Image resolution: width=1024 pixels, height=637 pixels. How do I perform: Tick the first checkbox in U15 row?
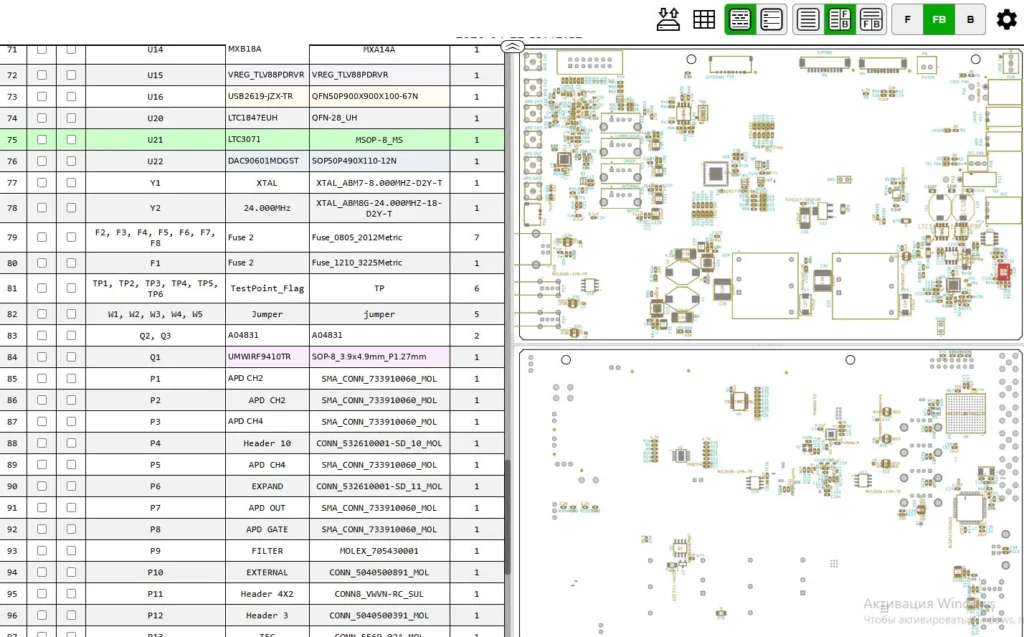(x=42, y=75)
